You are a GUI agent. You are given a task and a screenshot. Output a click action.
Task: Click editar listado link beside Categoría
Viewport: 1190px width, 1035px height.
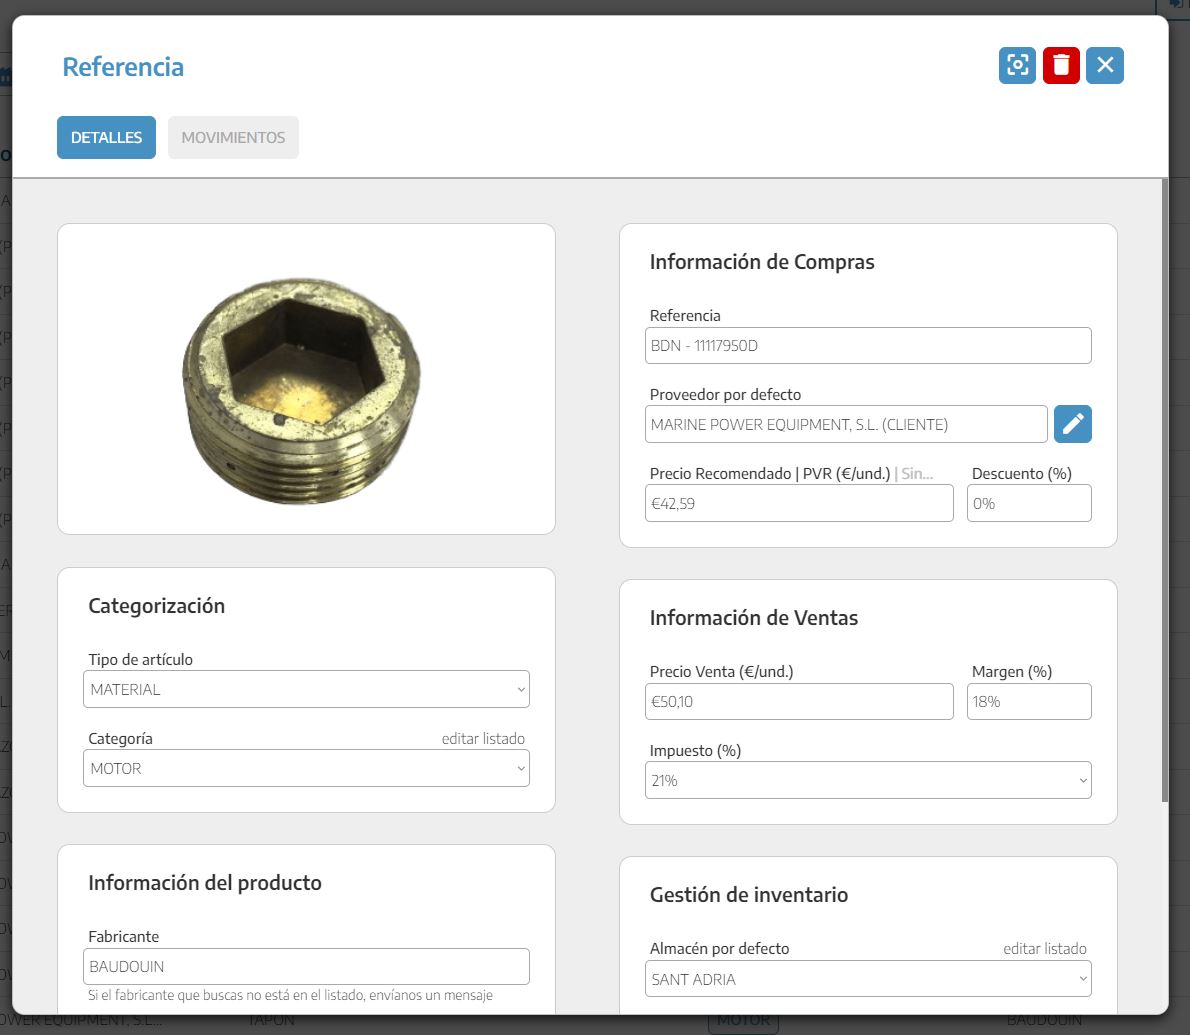483,738
